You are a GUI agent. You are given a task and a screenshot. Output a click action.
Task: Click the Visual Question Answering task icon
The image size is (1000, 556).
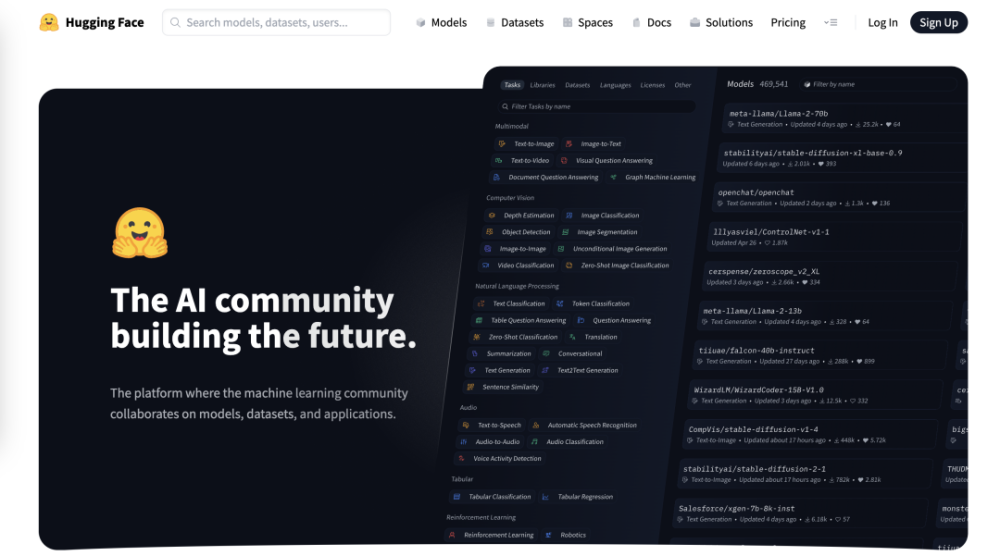click(x=564, y=161)
